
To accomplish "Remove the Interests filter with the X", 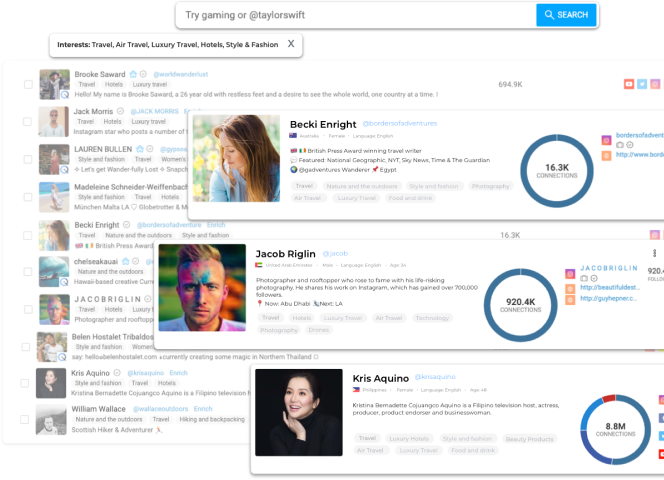I will (291, 44).
